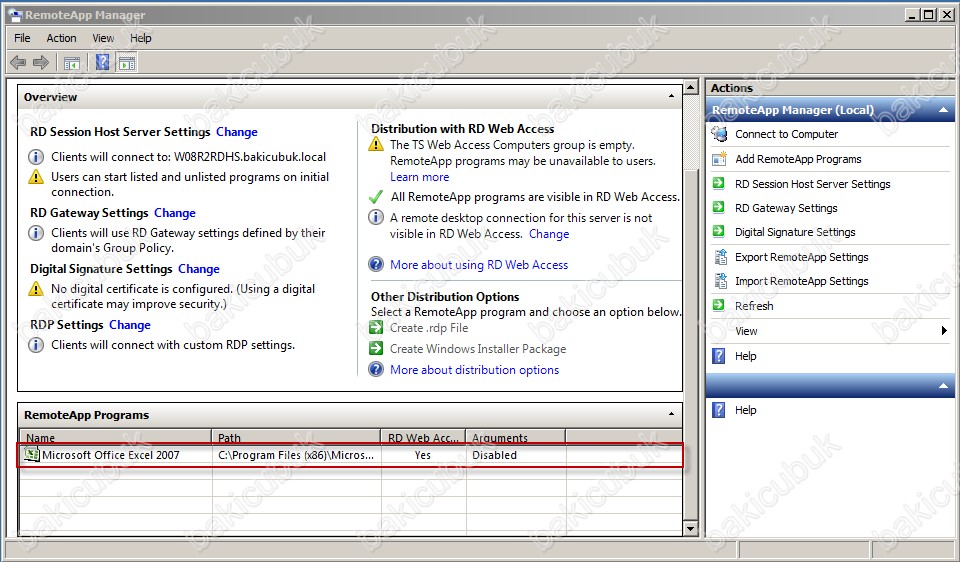Click question icon beside More about distribution options

click(375, 369)
